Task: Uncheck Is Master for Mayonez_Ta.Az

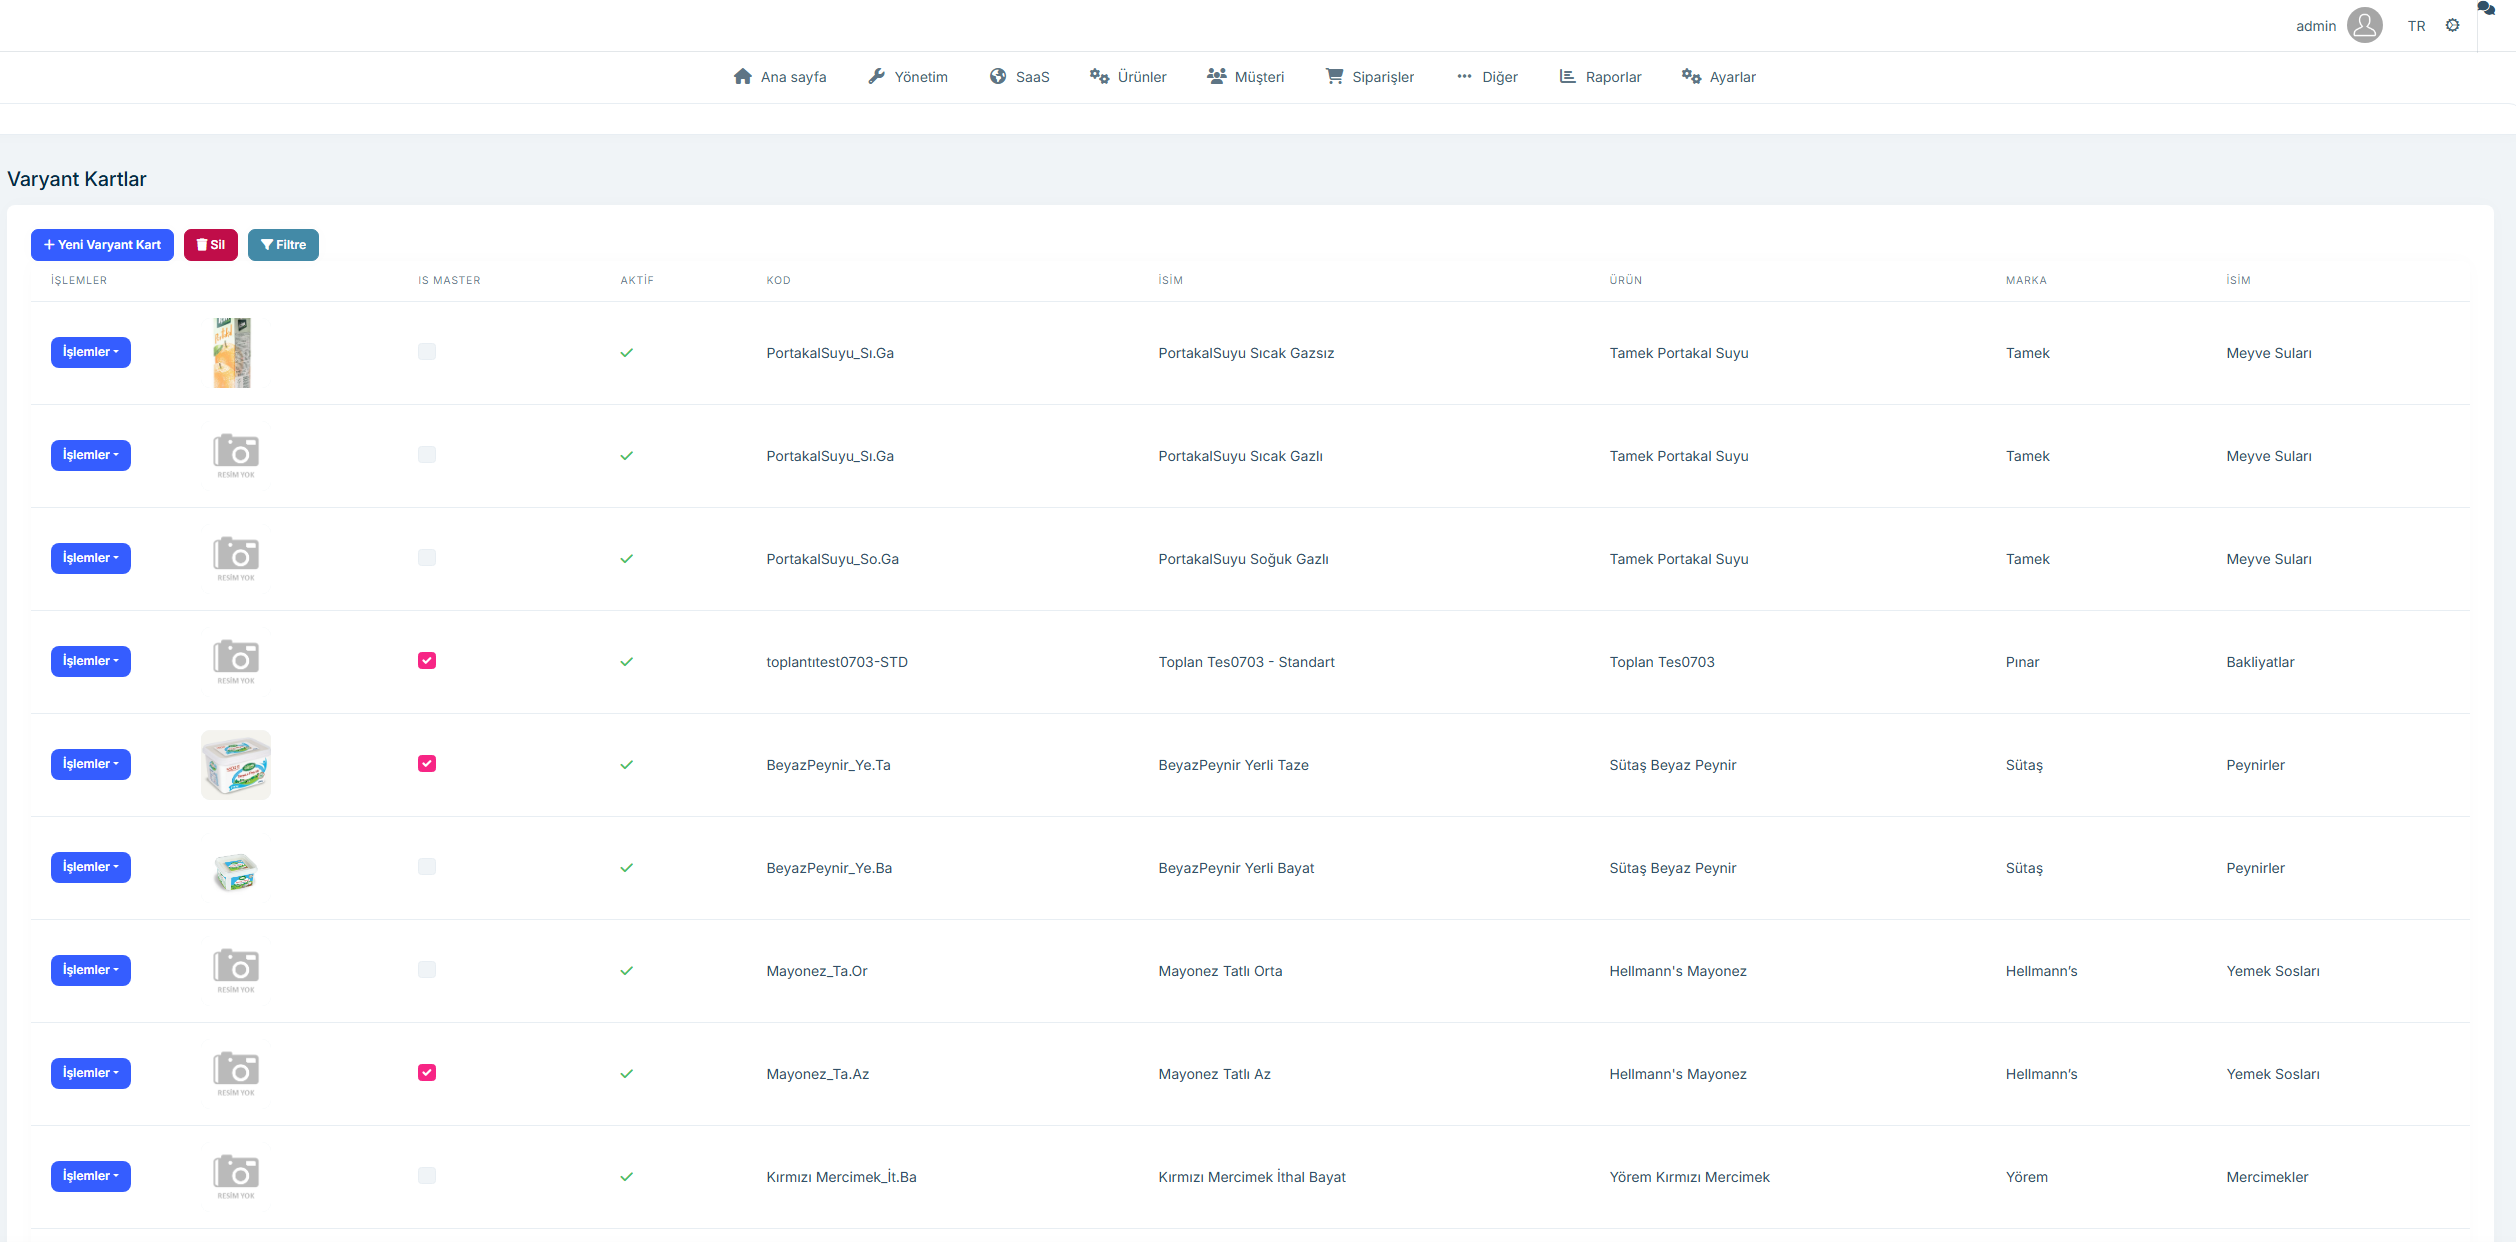Action: coord(427,1073)
